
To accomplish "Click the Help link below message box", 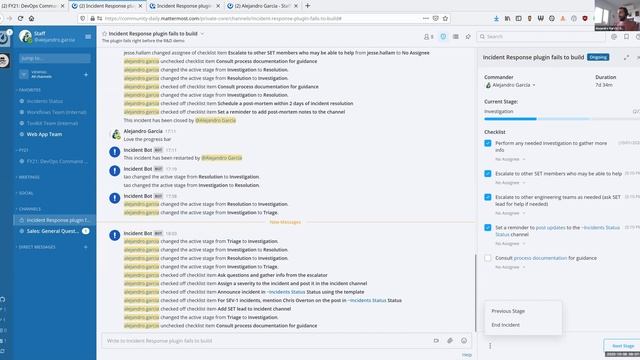I will [467, 355].
